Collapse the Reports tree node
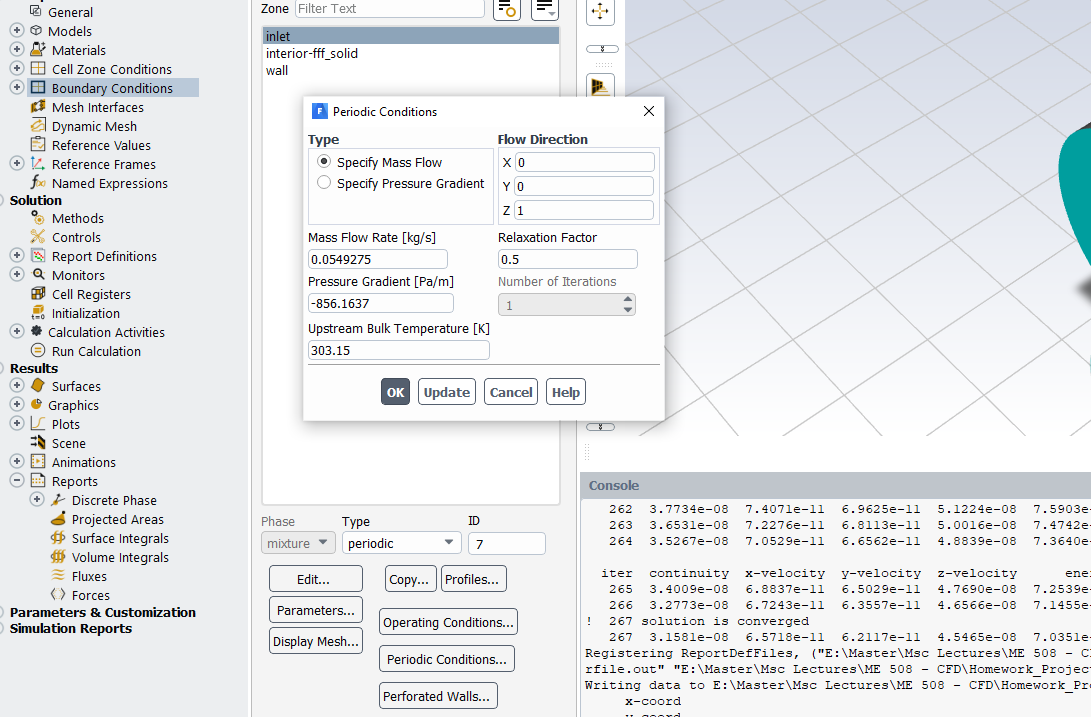 17,481
